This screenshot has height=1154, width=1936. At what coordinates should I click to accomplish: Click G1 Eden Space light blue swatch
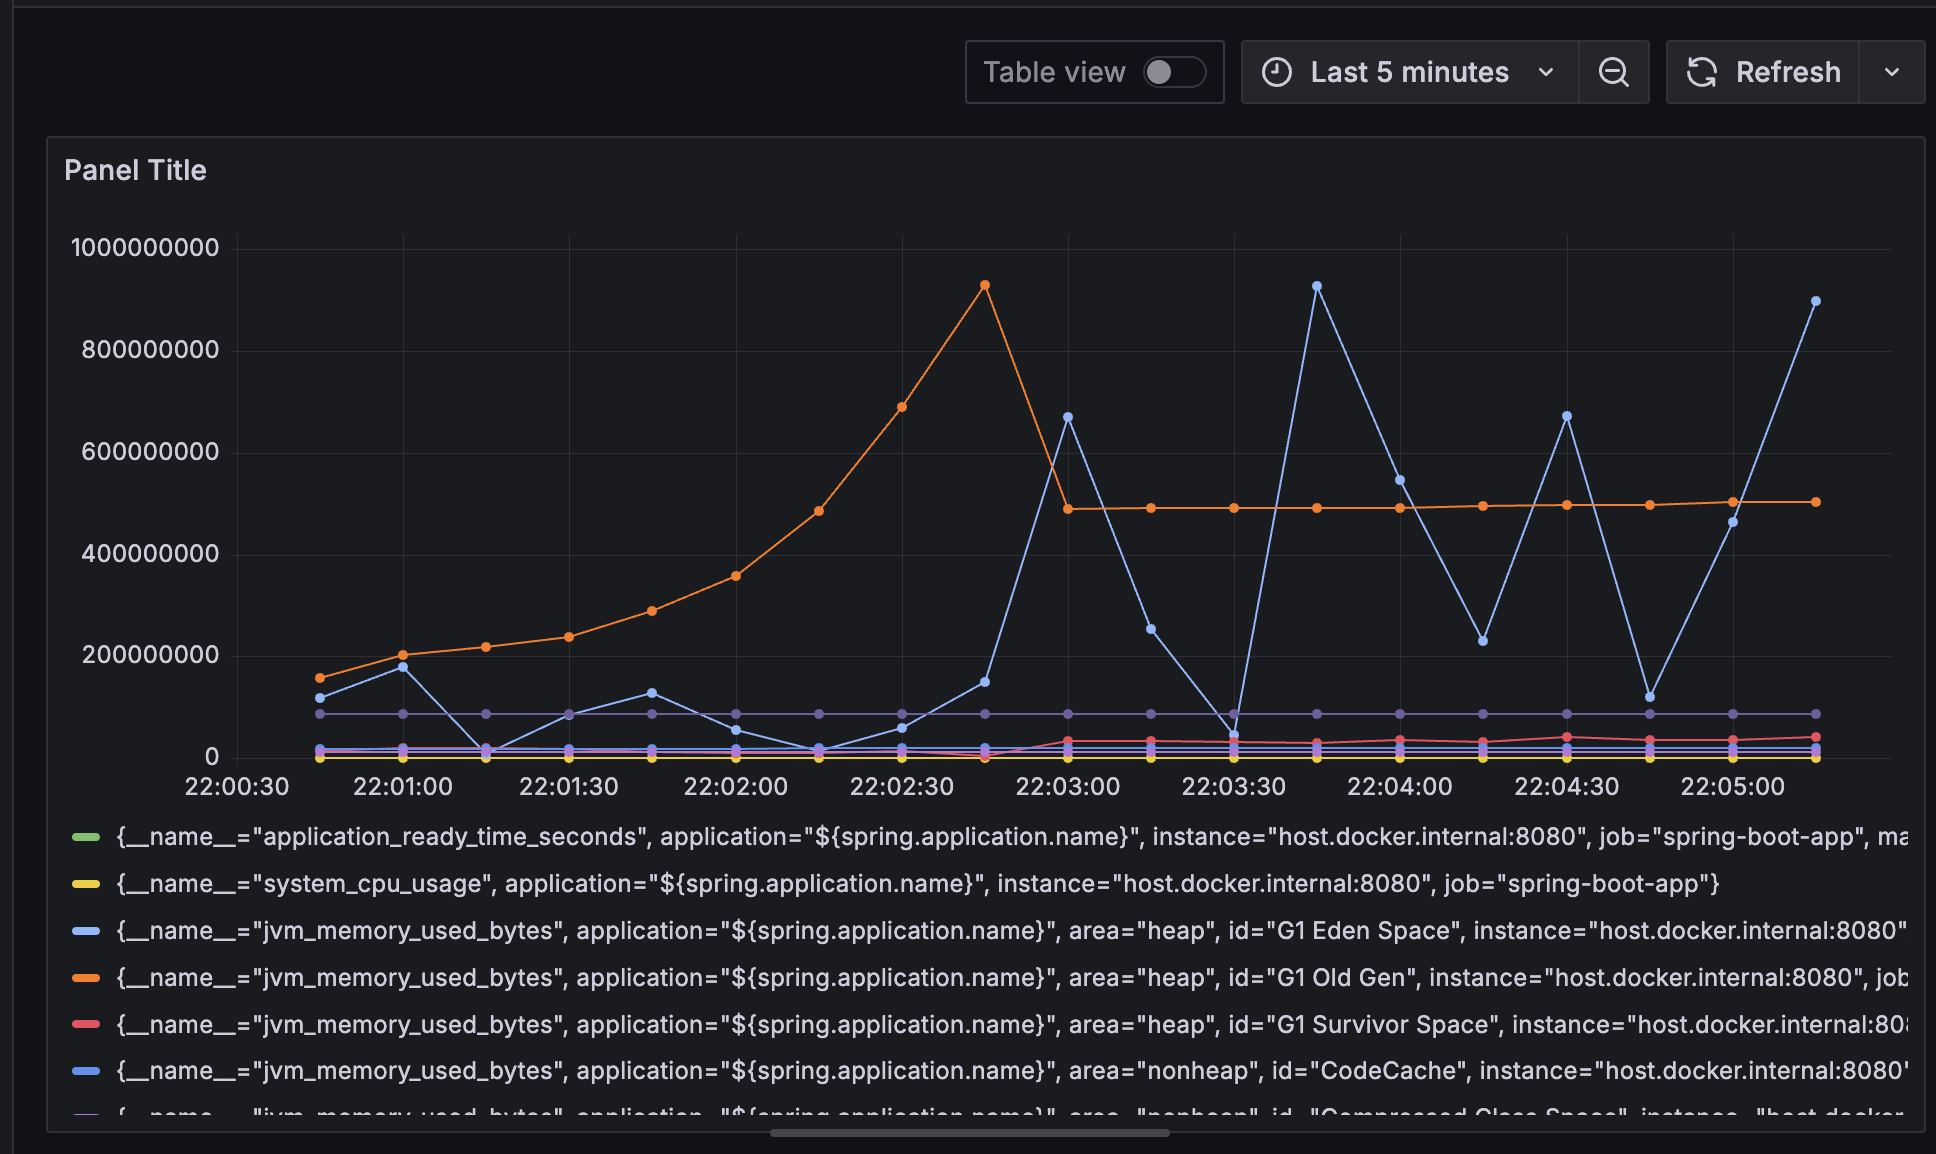pyautogui.click(x=86, y=931)
